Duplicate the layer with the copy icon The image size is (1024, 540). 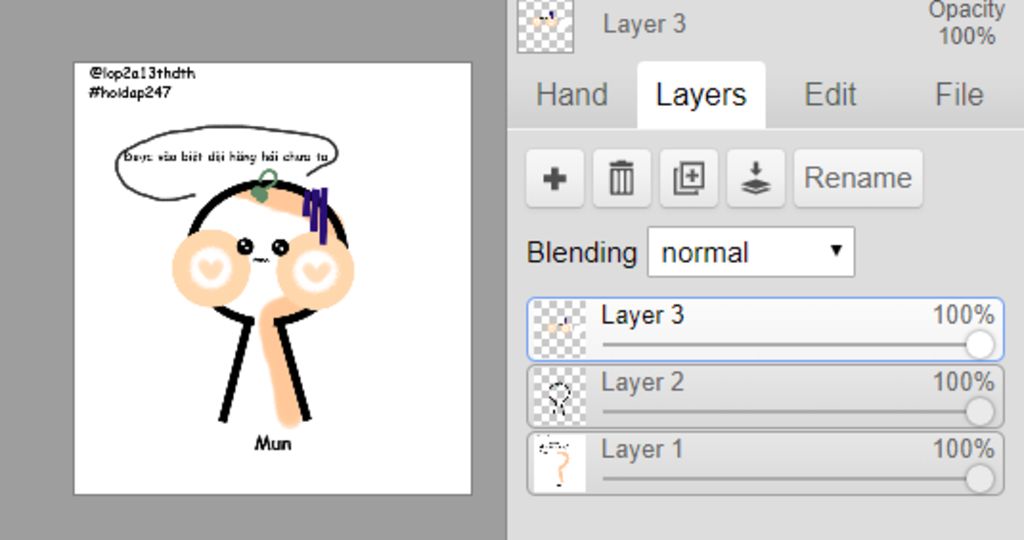point(688,178)
